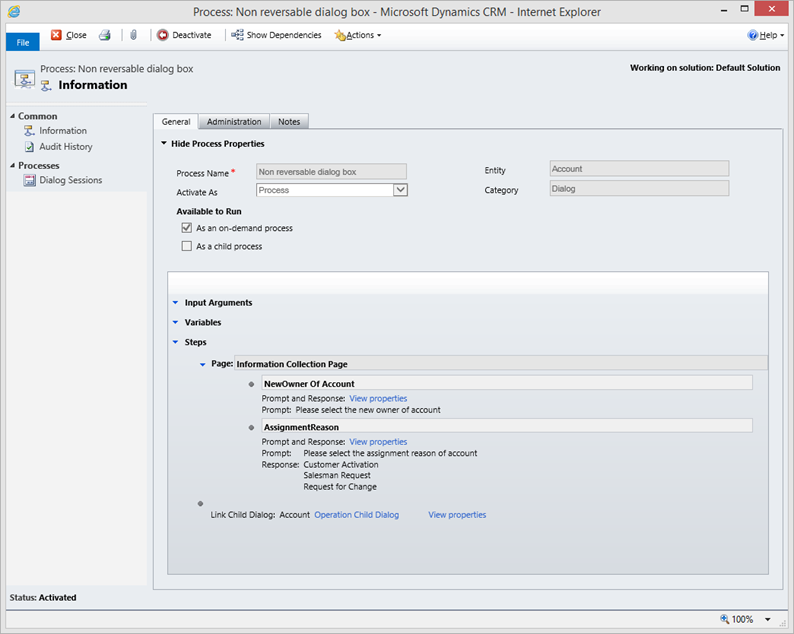Click the red Close icon in toolbar

pos(56,35)
